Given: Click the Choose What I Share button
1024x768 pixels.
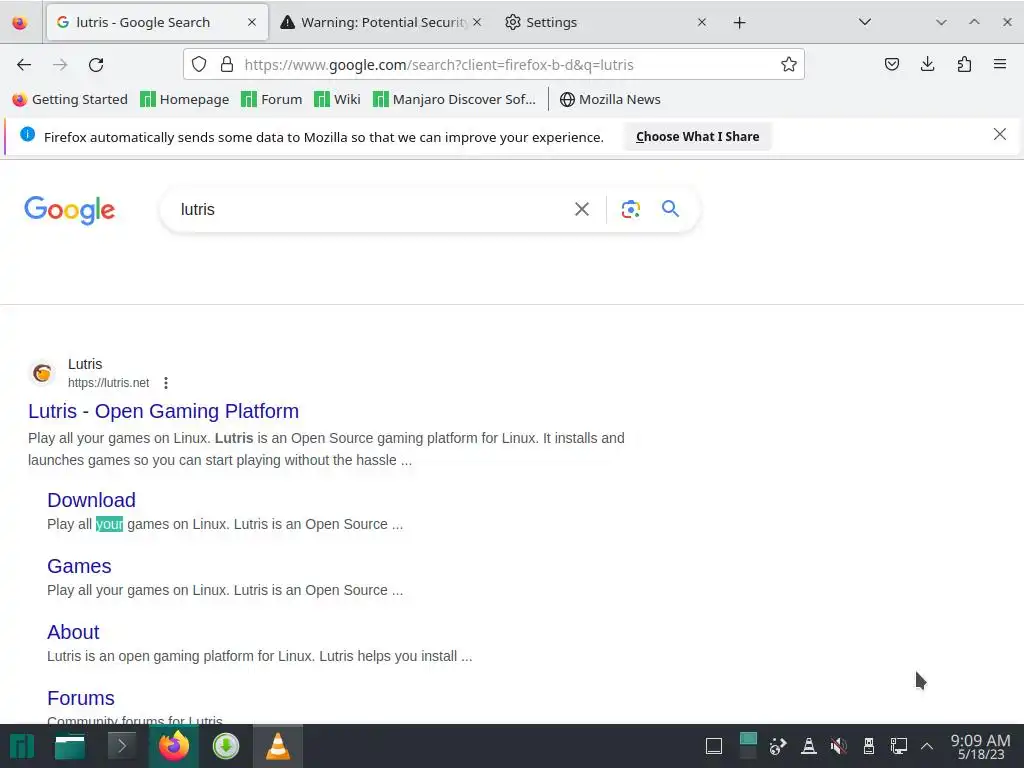Looking at the screenshot, I should point(697,136).
